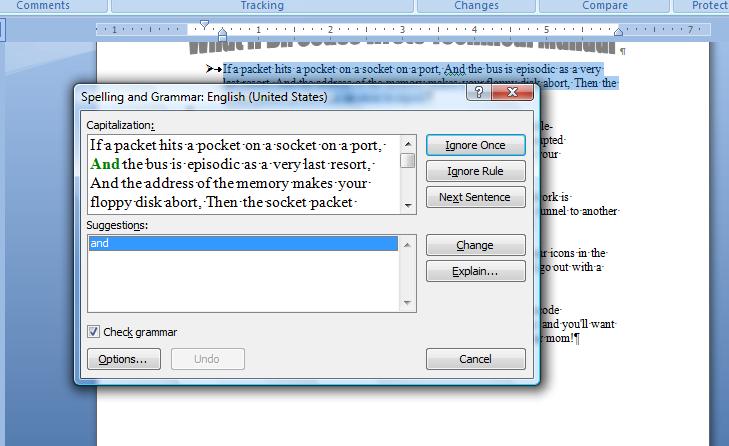Click the hanging indent ruler marker

[222, 33]
